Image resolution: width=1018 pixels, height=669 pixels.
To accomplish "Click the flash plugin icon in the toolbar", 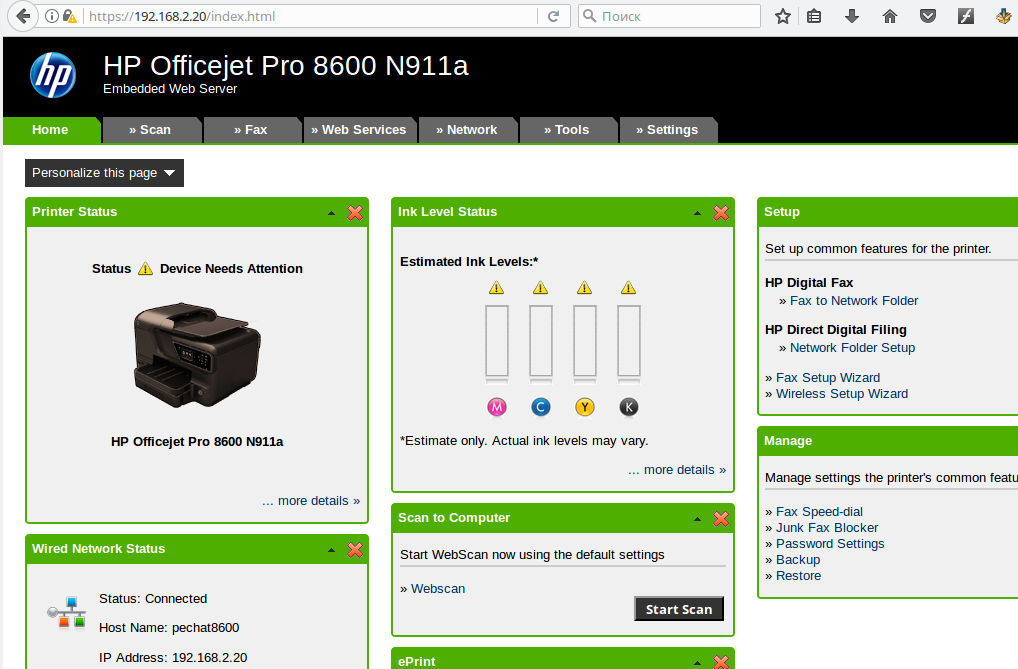I will 966,16.
